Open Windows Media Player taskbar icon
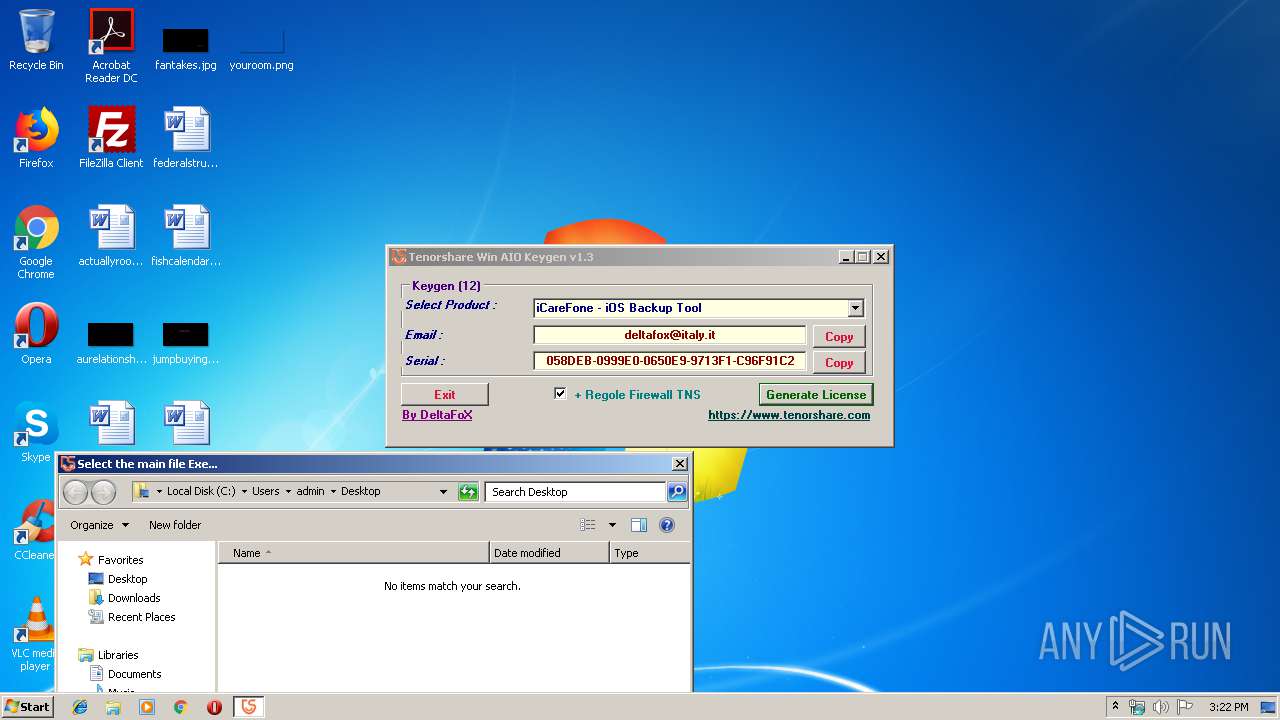 point(147,707)
